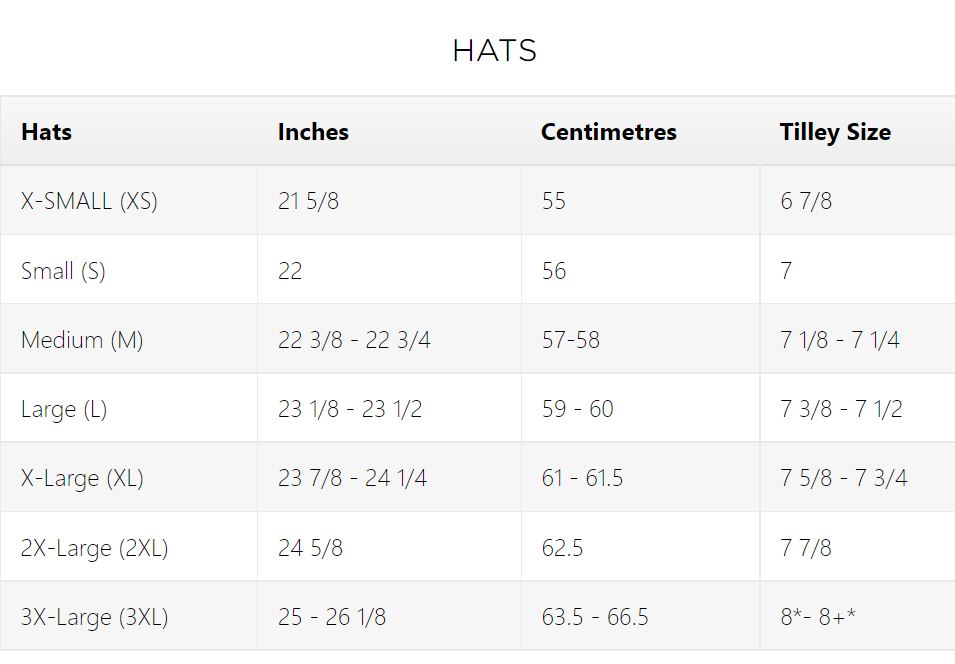955x664 pixels.
Task: Select the 6 7/8 Tilley size cell
Action: pyautogui.click(x=806, y=201)
